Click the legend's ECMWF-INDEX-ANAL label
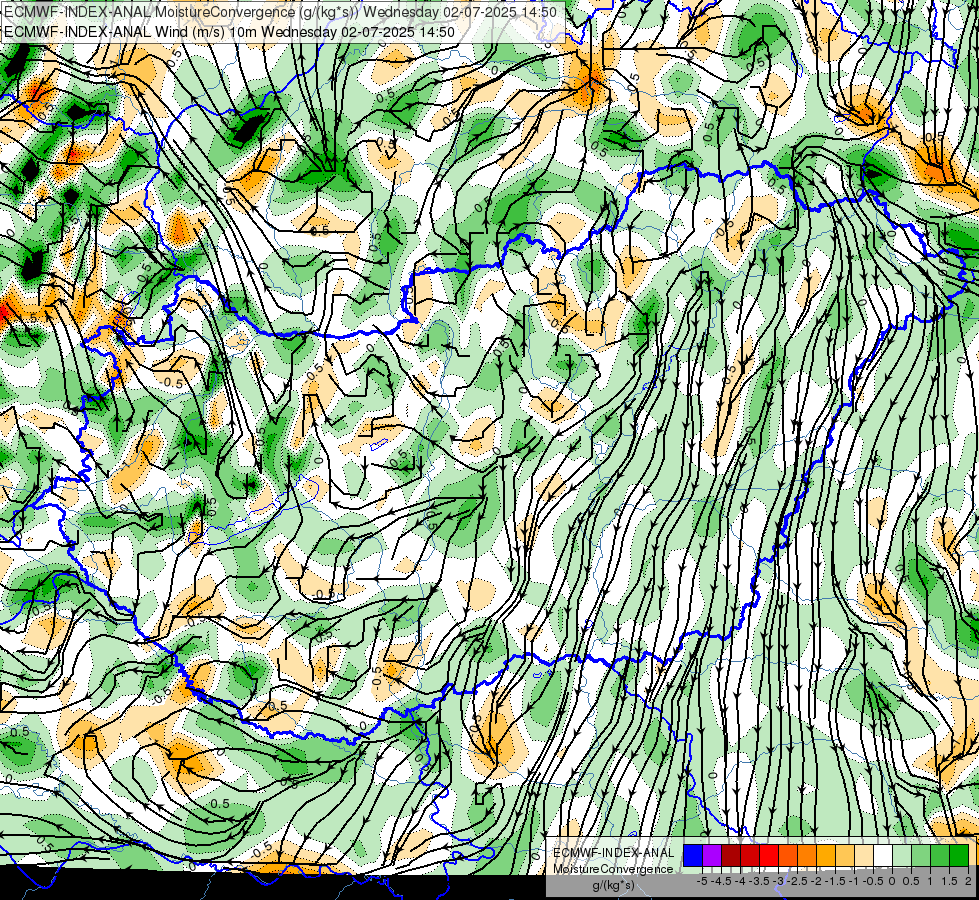The image size is (979, 900). [x=614, y=853]
